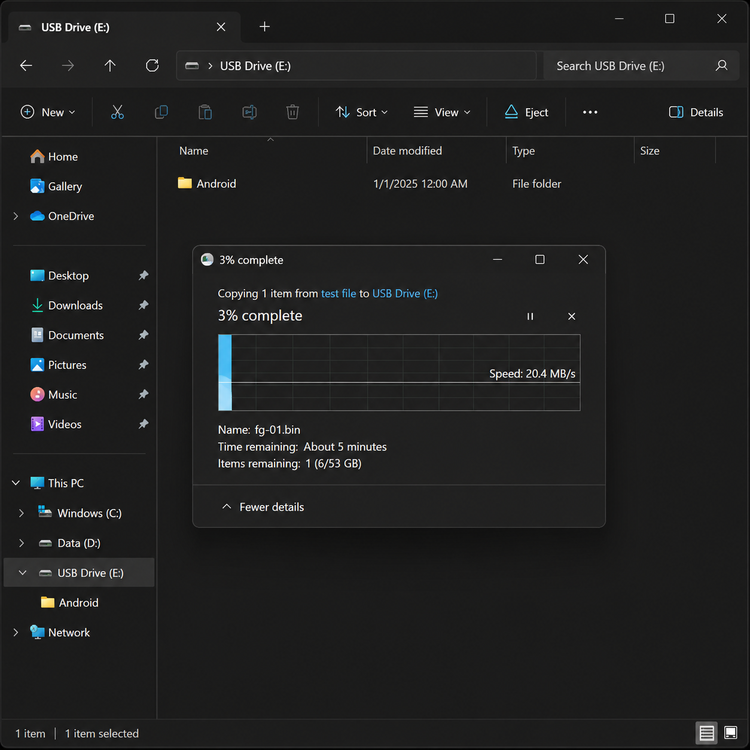Click the Rename icon in toolbar
This screenshot has width=750, height=750.
coord(249,112)
